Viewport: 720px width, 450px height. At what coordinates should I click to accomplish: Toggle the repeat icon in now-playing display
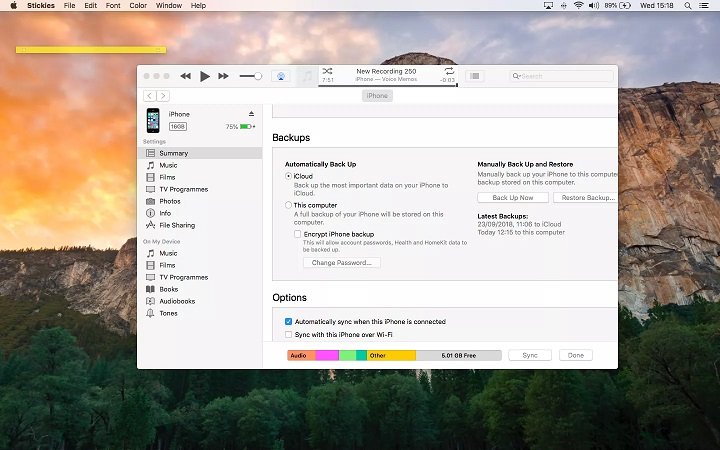[x=449, y=72]
